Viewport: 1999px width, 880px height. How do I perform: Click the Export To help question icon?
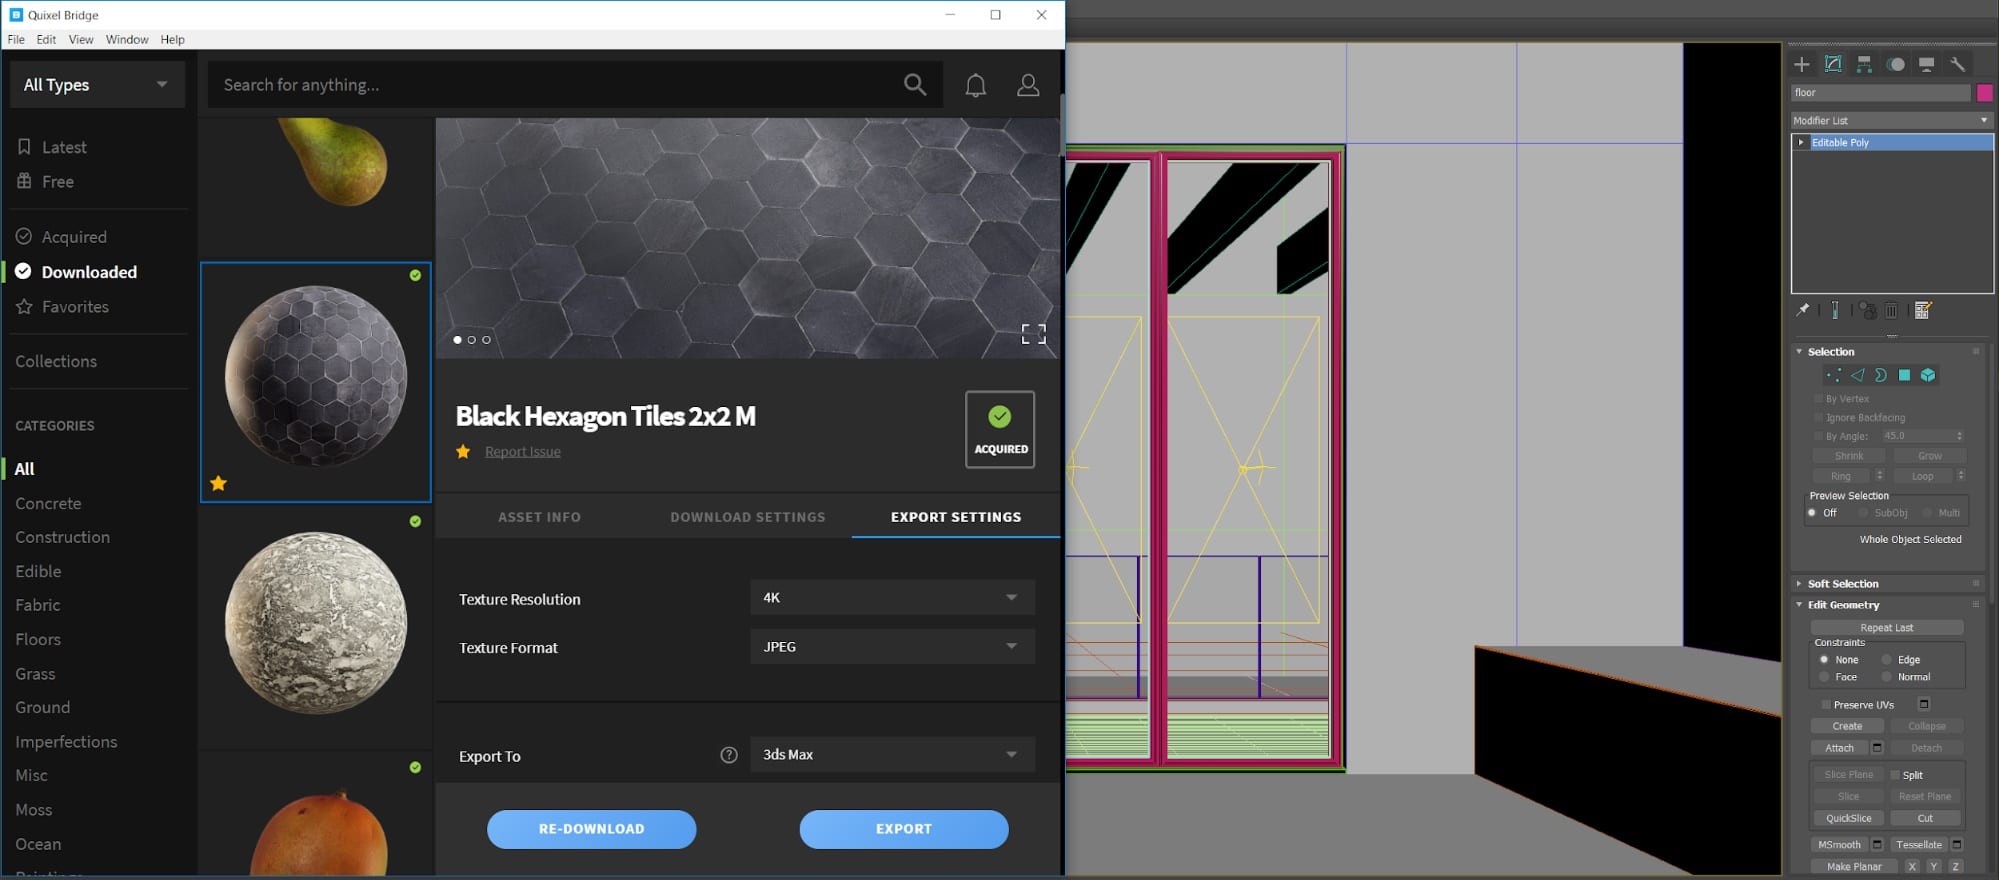coord(729,755)
